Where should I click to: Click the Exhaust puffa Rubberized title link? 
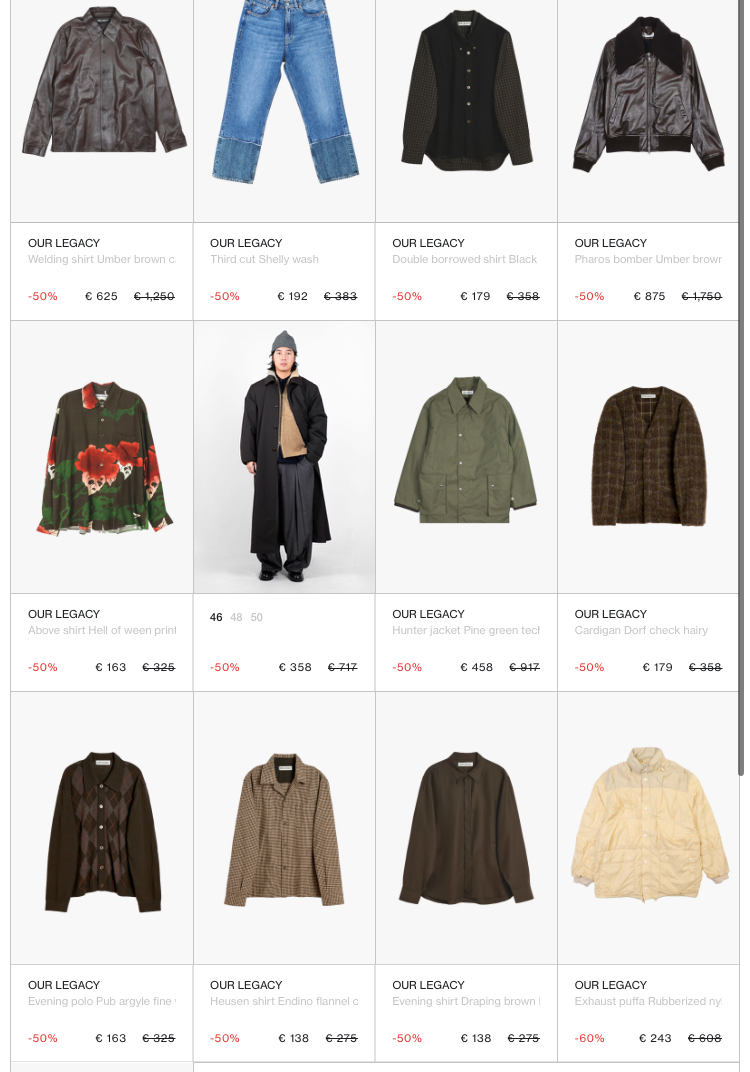pyautogui.click(x=648, y=1001)
